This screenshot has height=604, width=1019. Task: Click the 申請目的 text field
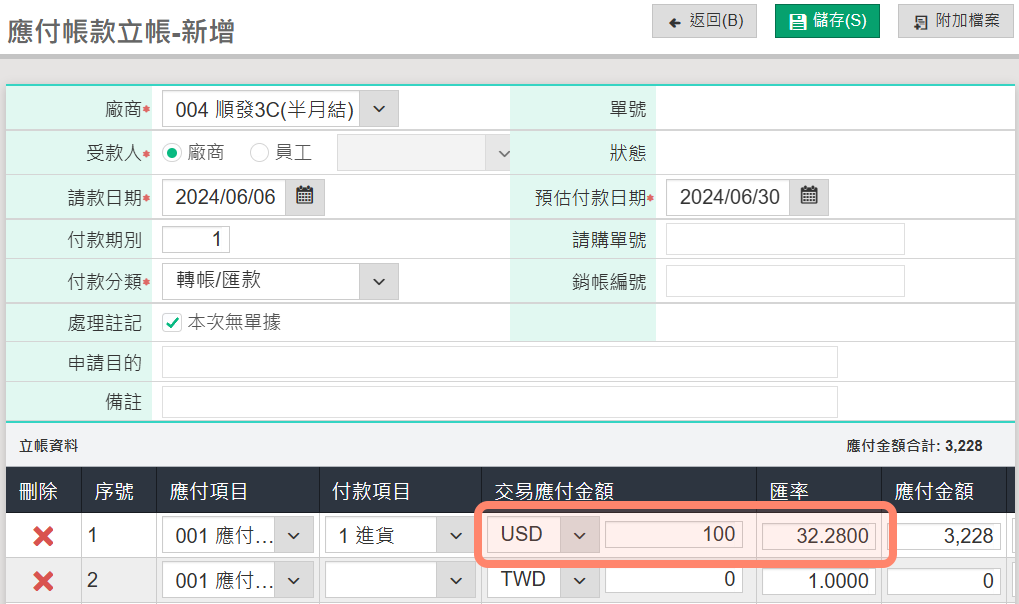click(499, 362)
